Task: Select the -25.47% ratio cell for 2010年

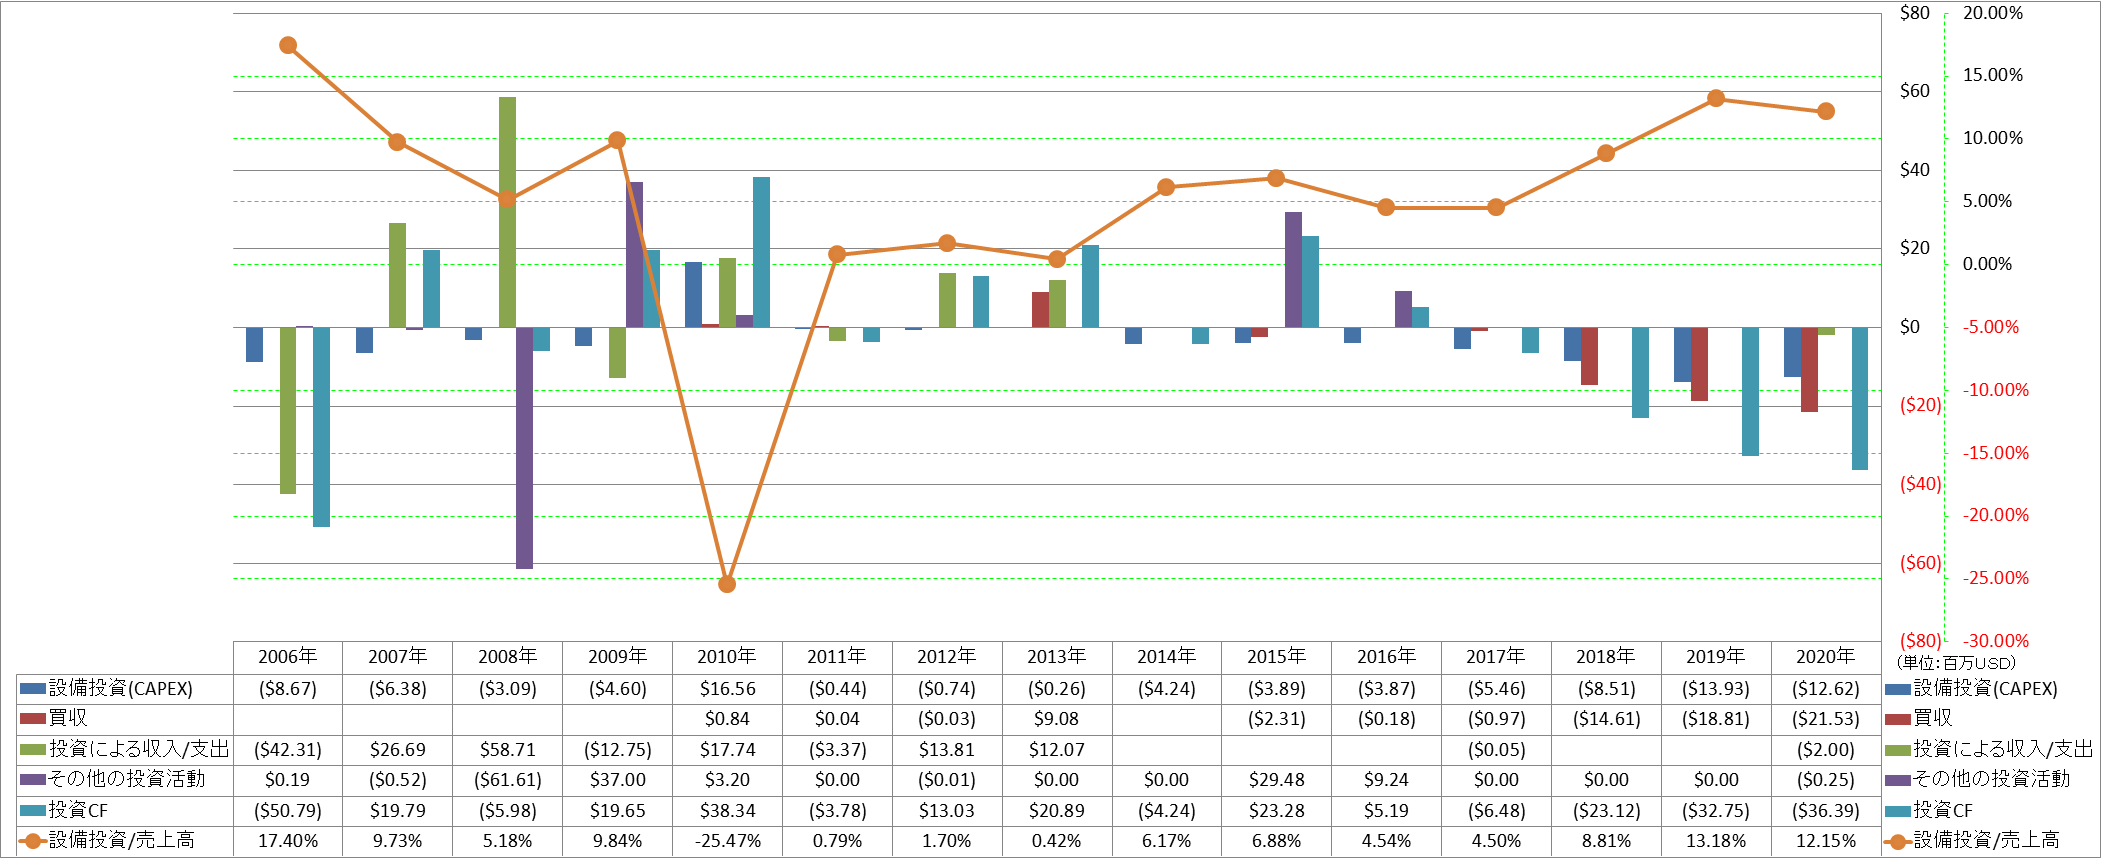Action: click(727, 841)
